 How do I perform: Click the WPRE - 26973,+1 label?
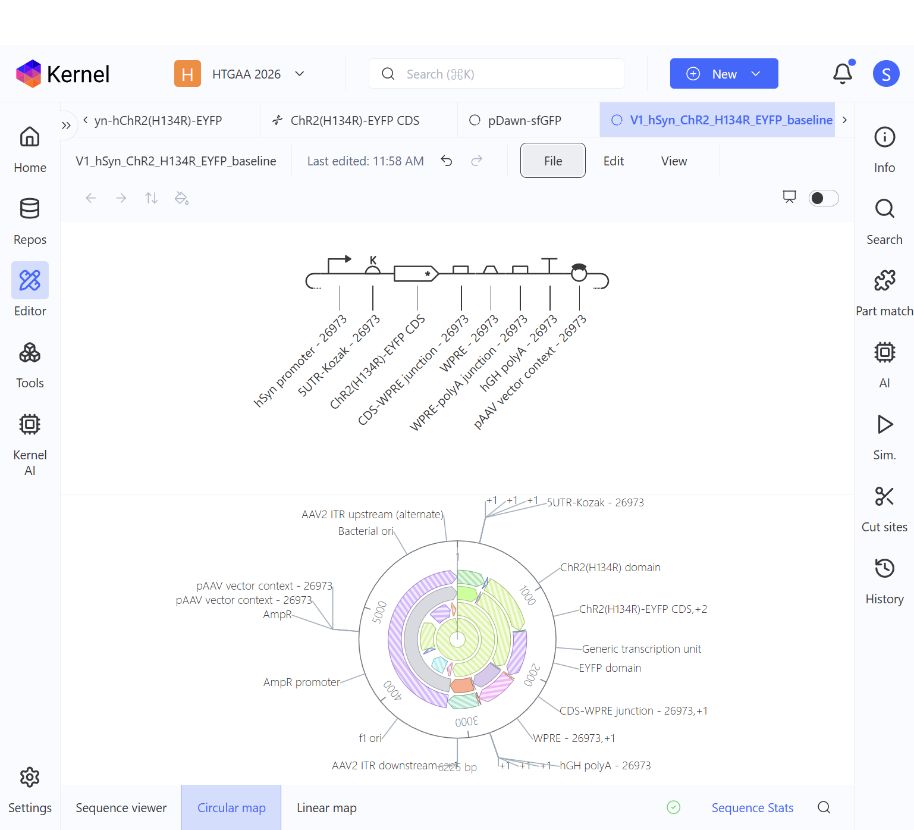click(574, 738)
